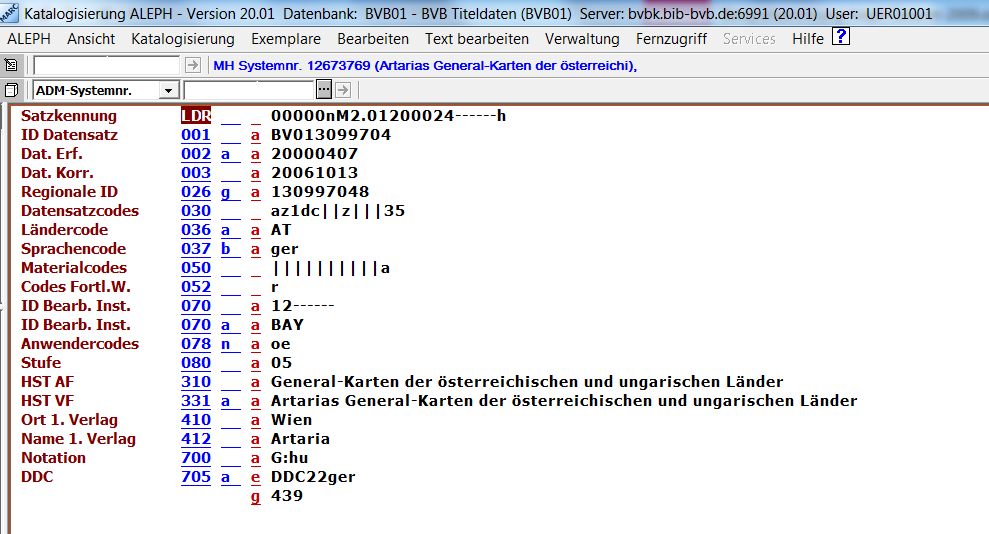Click the title text in field 310
Viewport: 989px width, 534px height.
pos(526,382)
